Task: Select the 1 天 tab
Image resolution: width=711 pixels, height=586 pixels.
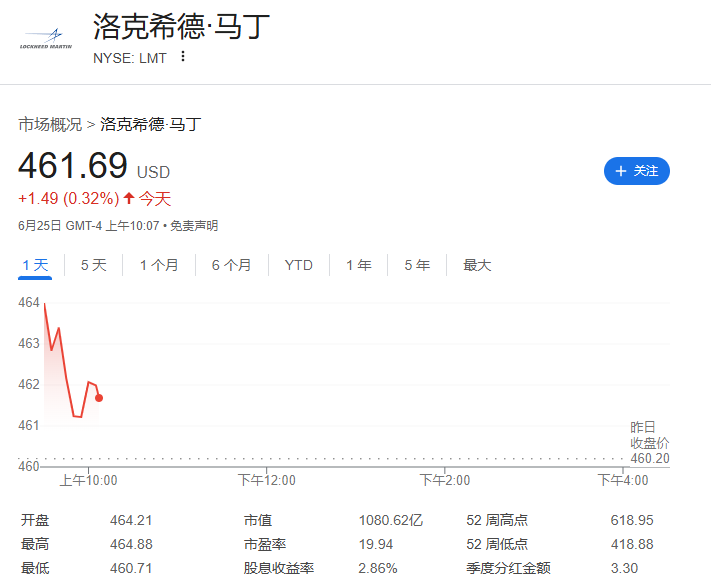Action: [35, 265]
